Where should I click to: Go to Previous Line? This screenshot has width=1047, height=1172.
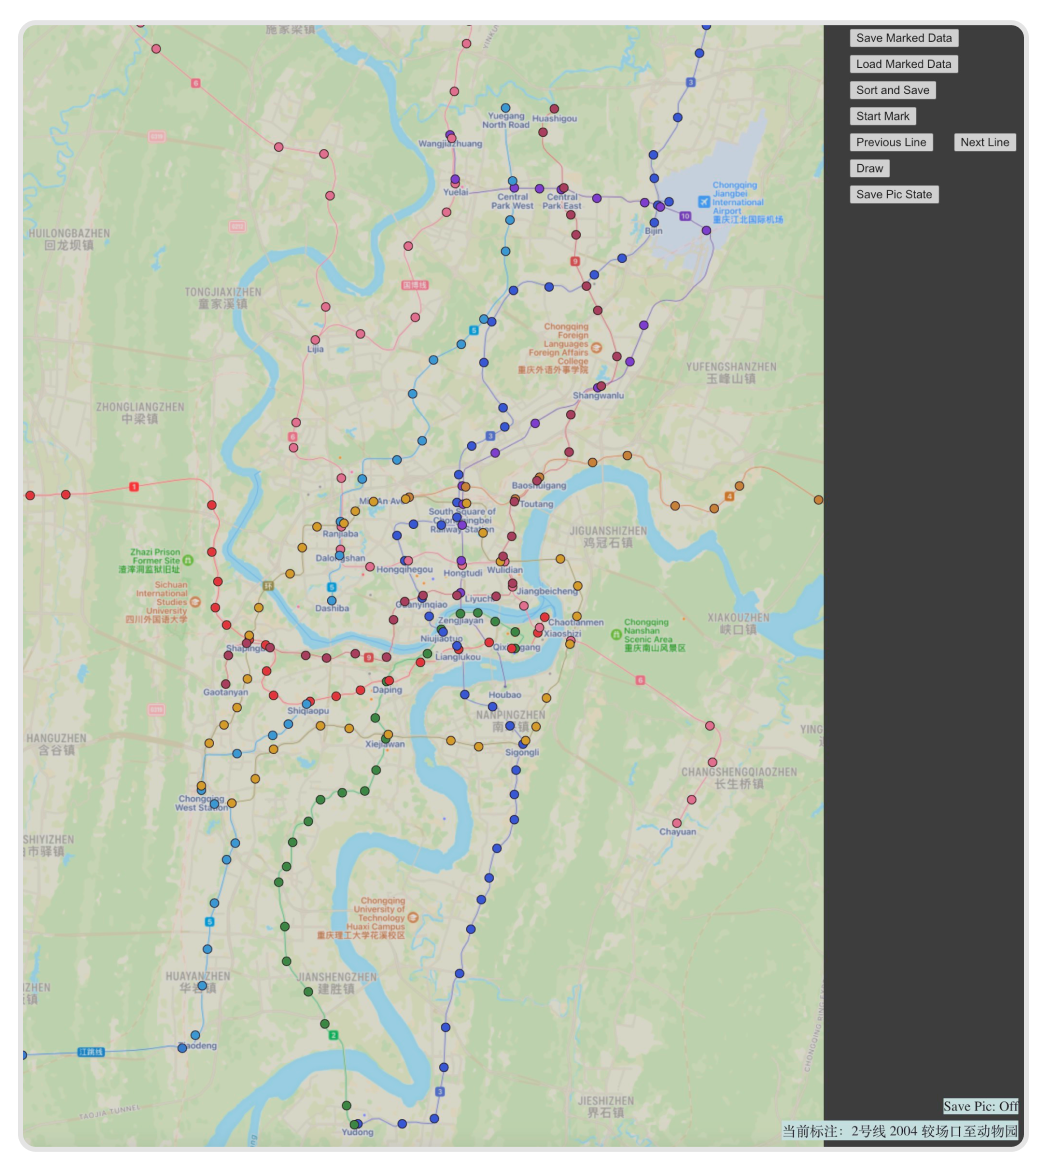[x=891, y=142]
